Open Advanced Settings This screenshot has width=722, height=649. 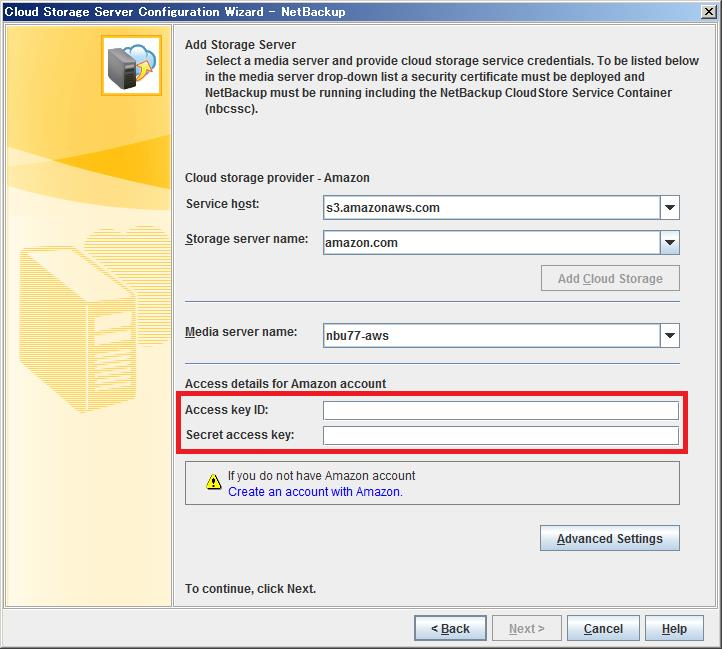pyautogui.click(x=610, y=538)
